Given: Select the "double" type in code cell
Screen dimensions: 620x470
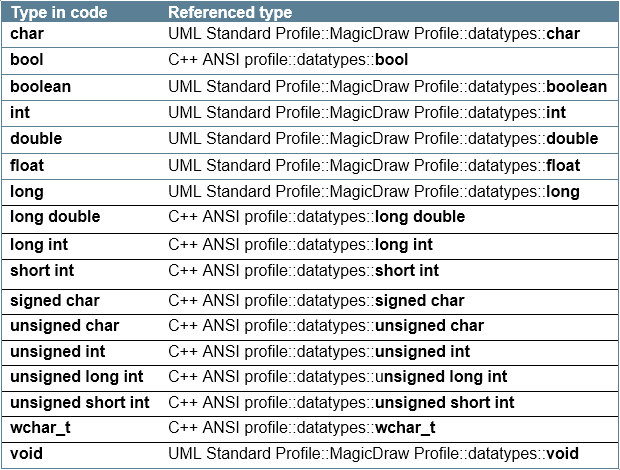Looking at the screenshot, I should click(36, 139).
